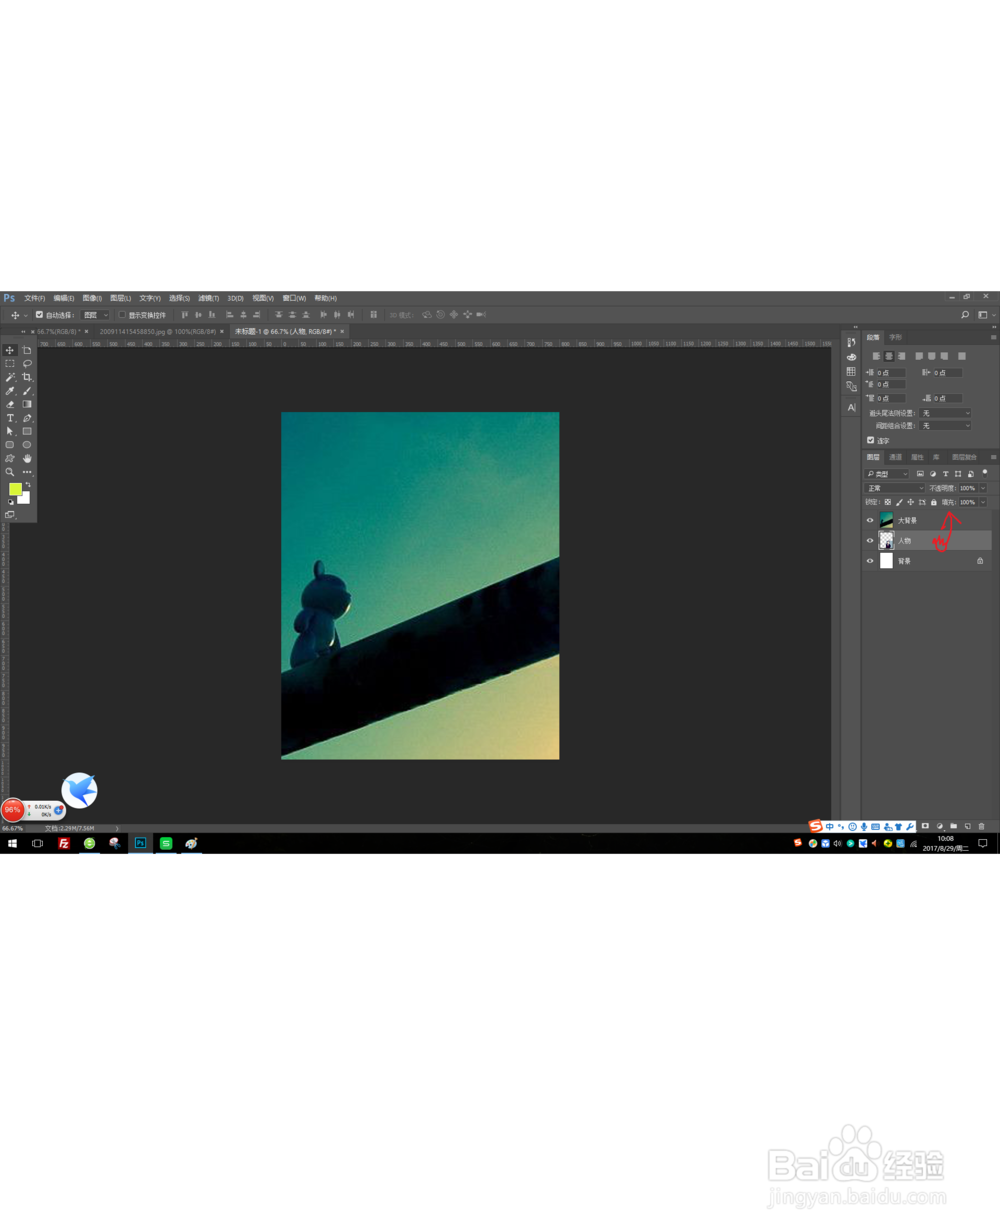Hide the 人物 layer
The height and width of the screenshot is (1231, 1000).
pyautogui.click(x=870, y=540)
